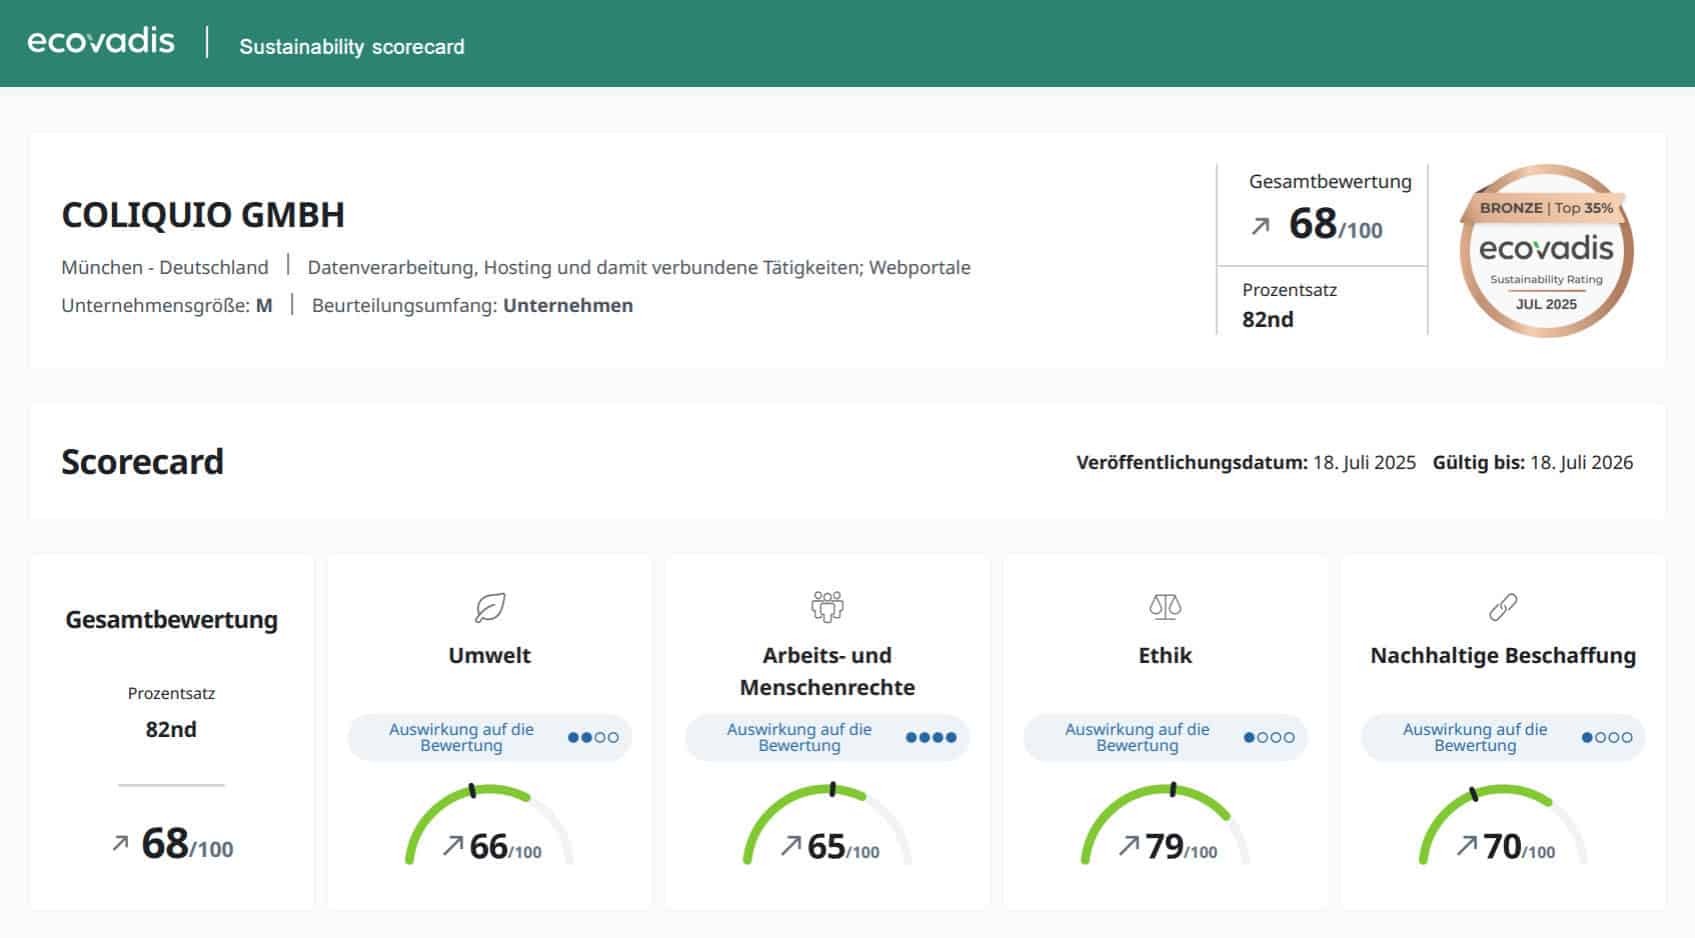
Task: Select the Sustainability scorecard label in the header
Action: (352, 46)
